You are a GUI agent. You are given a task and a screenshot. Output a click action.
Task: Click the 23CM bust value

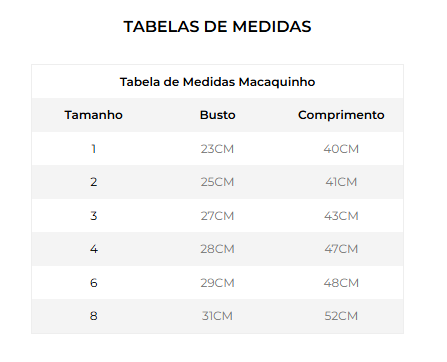[217, 149]
